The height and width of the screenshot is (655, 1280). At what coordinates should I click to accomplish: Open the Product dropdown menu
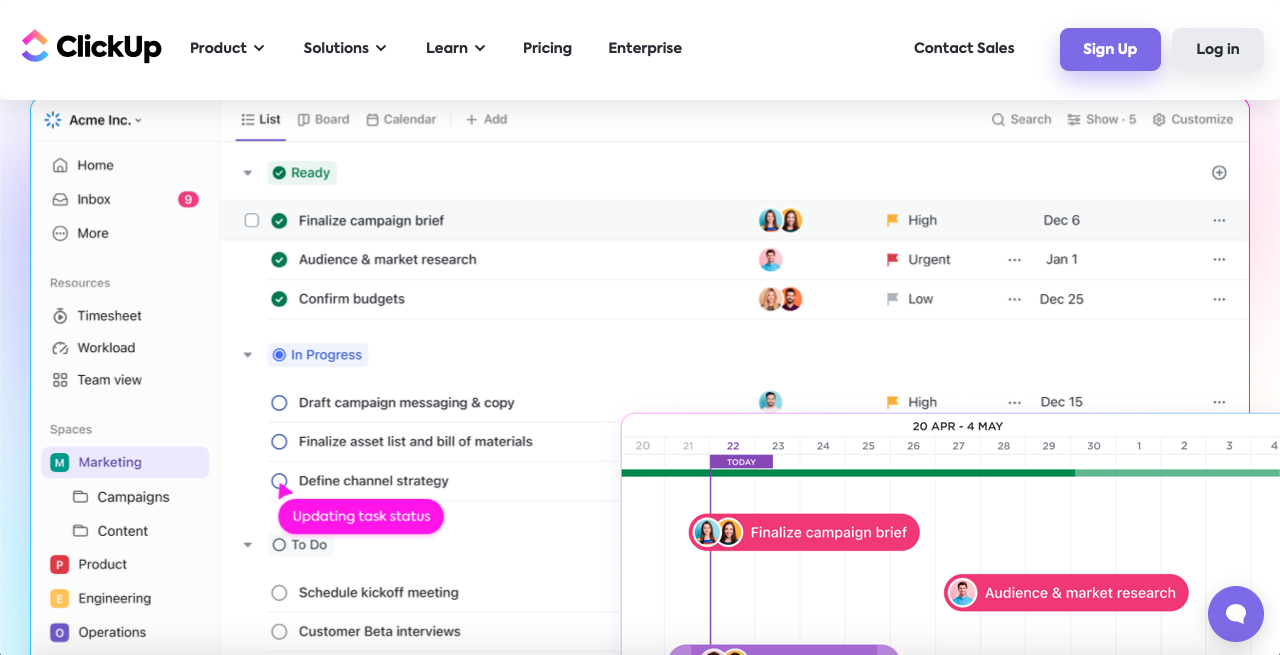tap(227, 48)
